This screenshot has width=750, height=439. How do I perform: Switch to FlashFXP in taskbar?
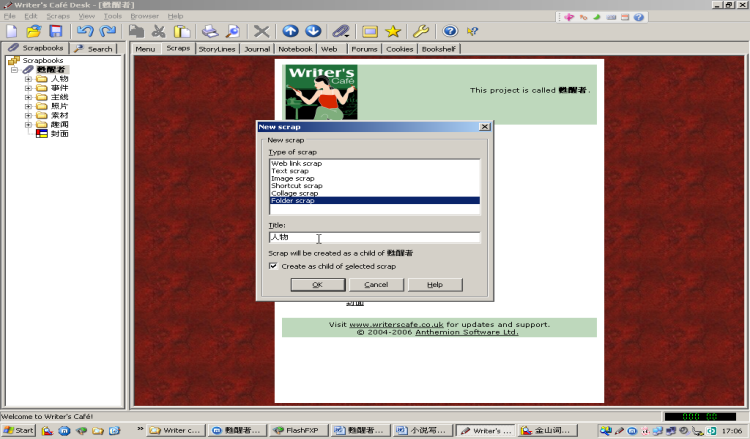(298, 430)
